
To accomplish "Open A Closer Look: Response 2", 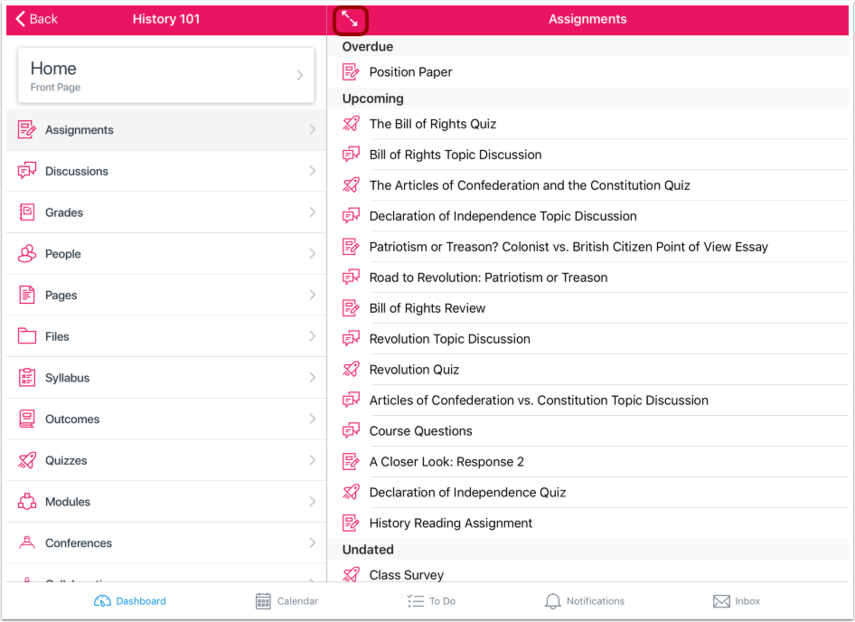I will coord(588,461).
